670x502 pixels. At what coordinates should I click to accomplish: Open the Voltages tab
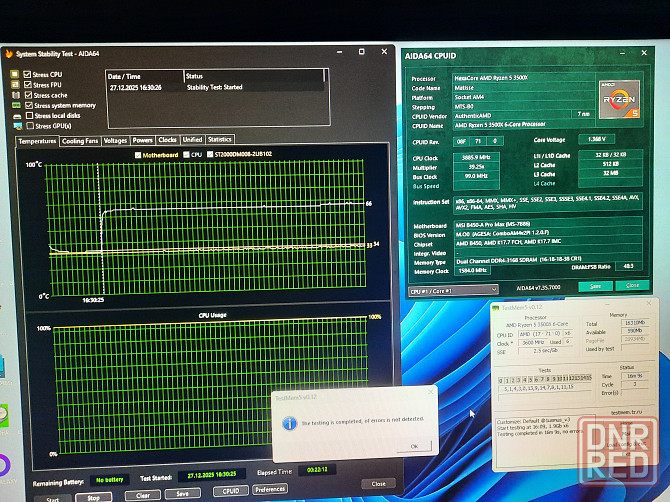click(115, 141)
